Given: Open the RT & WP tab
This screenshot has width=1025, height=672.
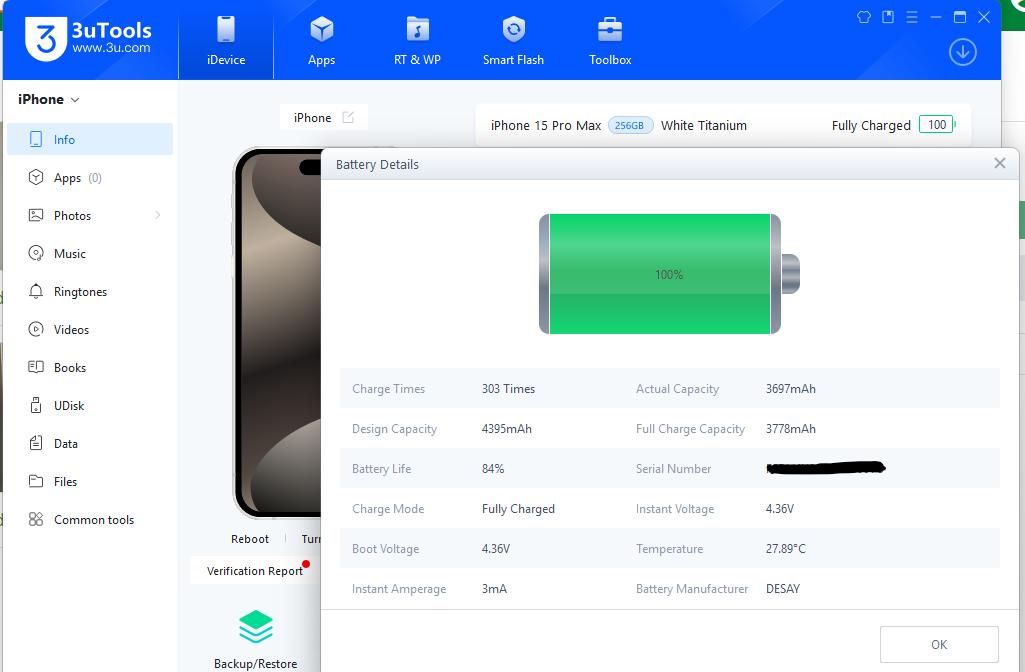Looking at the screenshot, I should coord(417,41).
